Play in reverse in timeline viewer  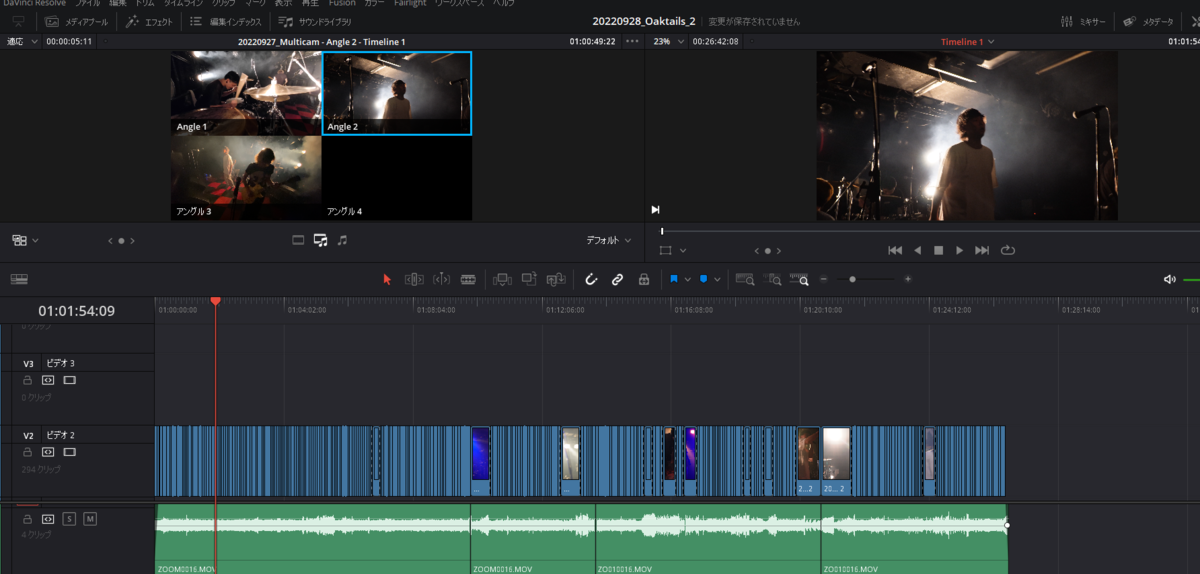pos(917,250)
